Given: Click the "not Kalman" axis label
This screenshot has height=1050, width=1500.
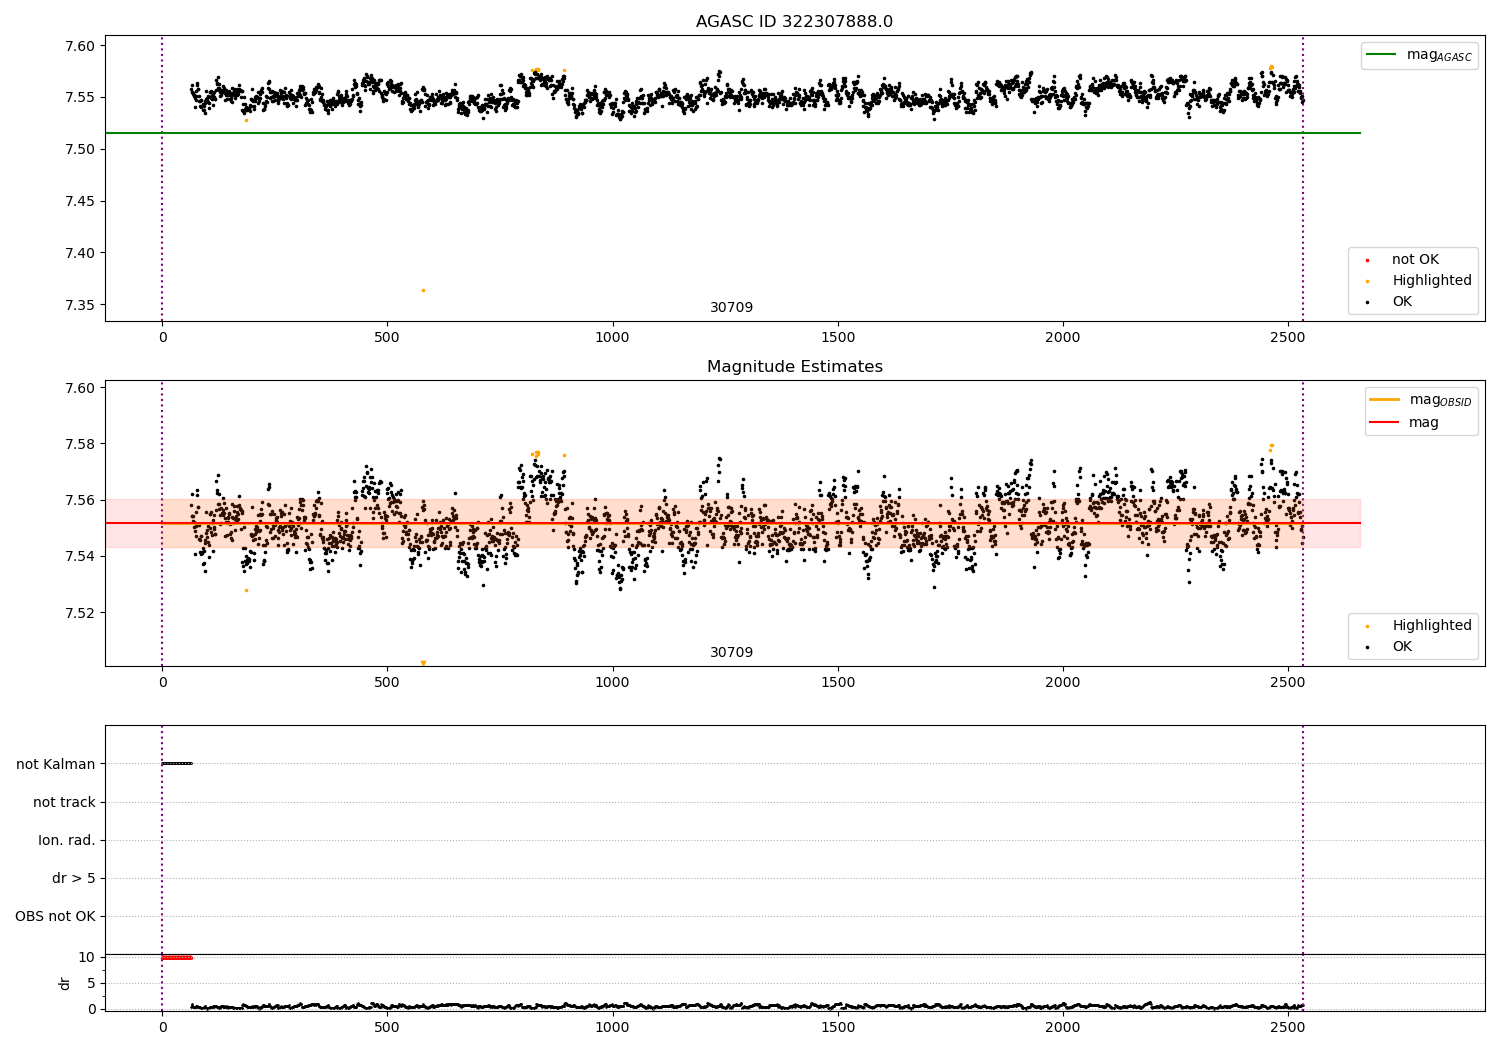Looking at the screenshot, I should pyautogui.click(x=56, y=764).
